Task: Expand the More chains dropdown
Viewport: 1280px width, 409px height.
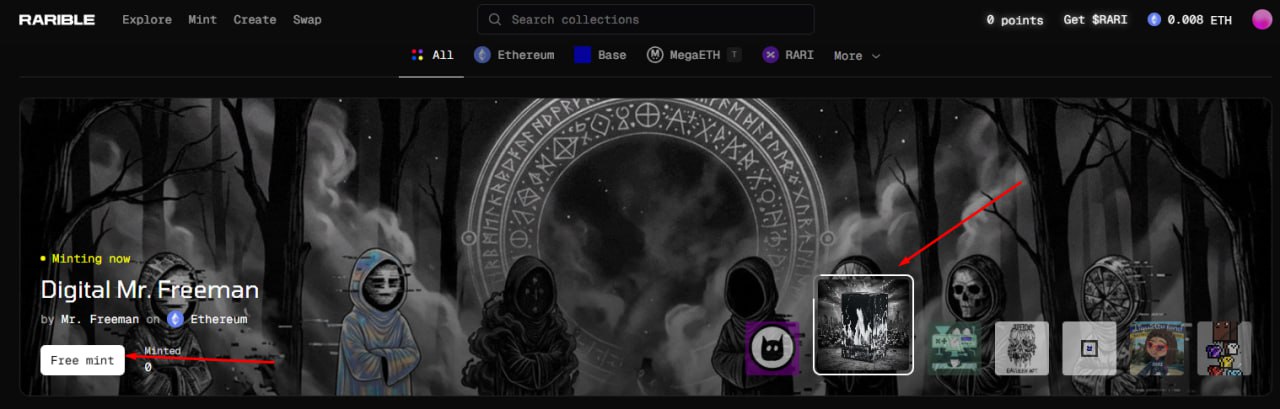Action: [x=857, y=56]
